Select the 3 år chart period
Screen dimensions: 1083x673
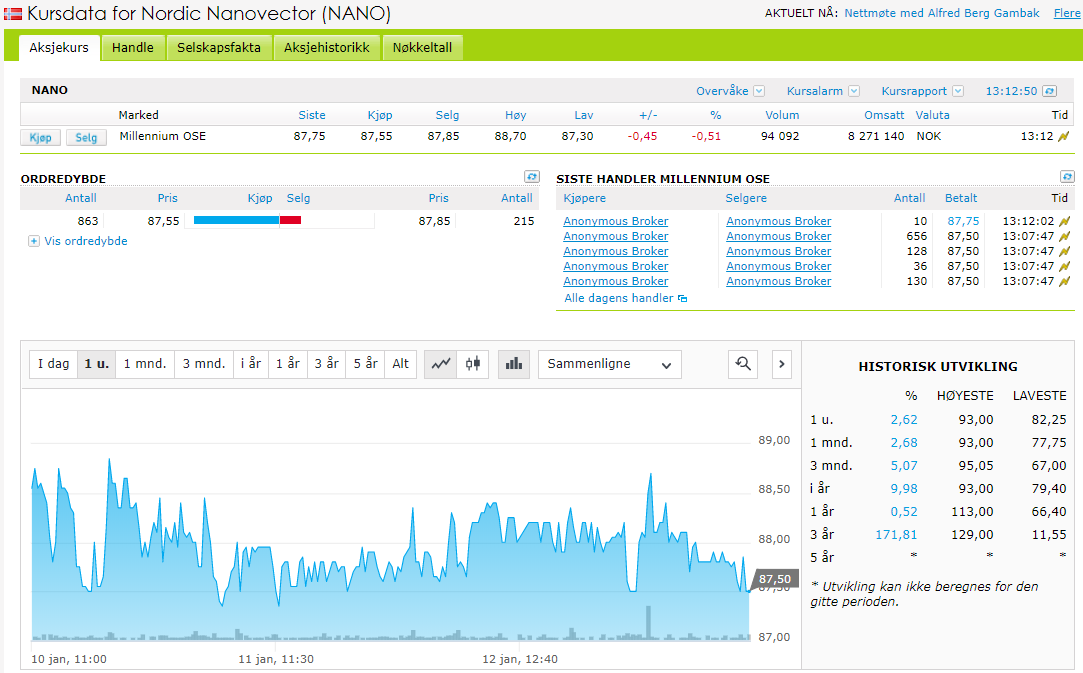click(x=327, y=364)
